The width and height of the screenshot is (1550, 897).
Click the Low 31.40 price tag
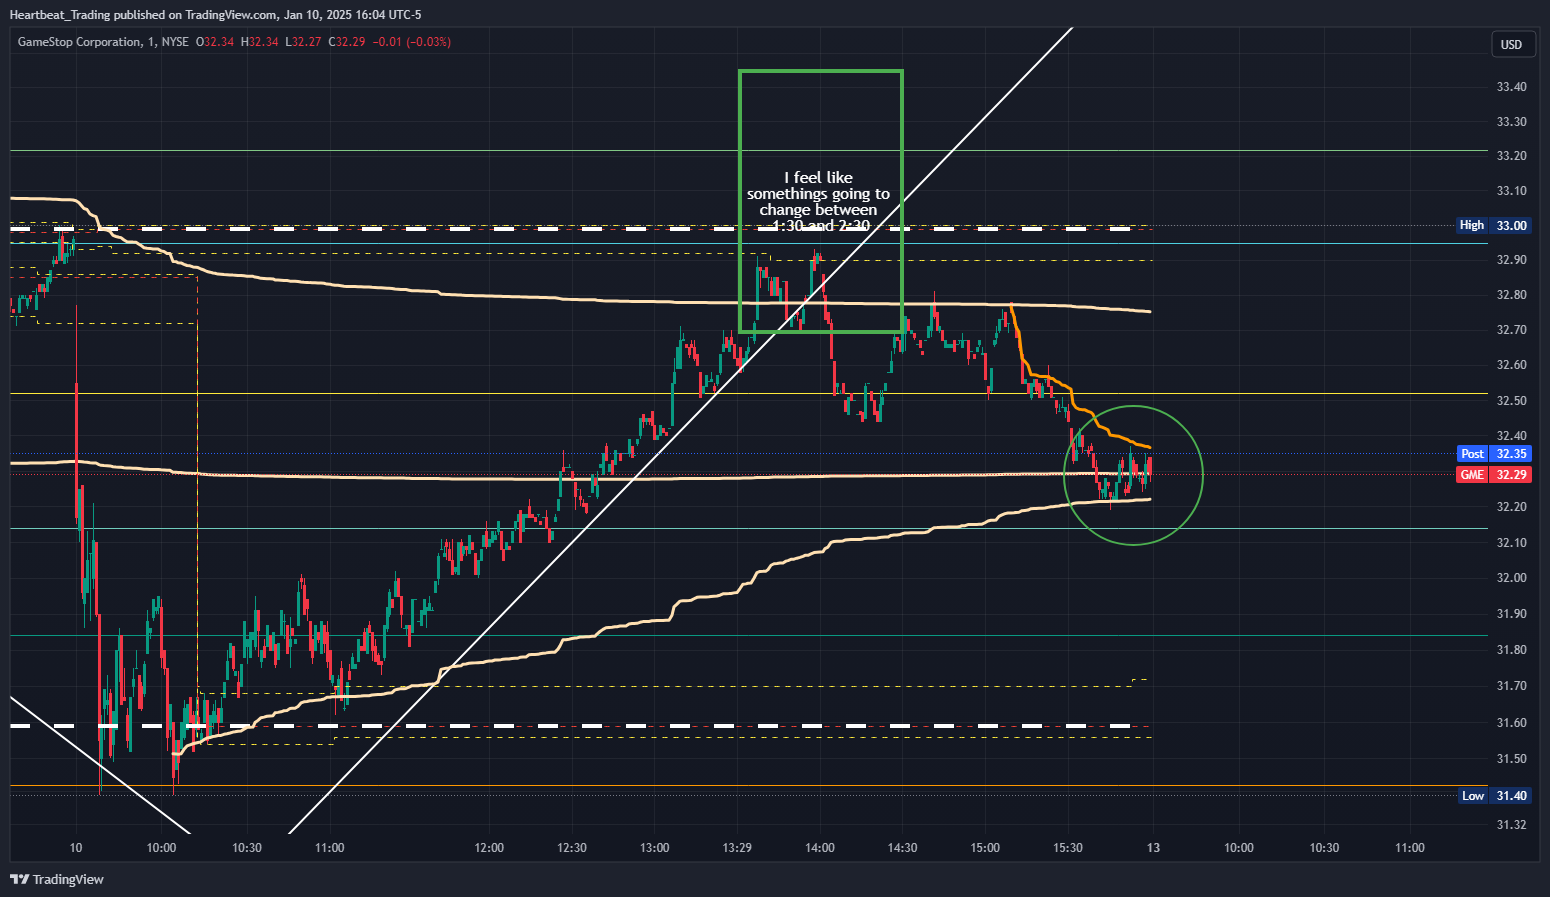tap(1494, 796)
